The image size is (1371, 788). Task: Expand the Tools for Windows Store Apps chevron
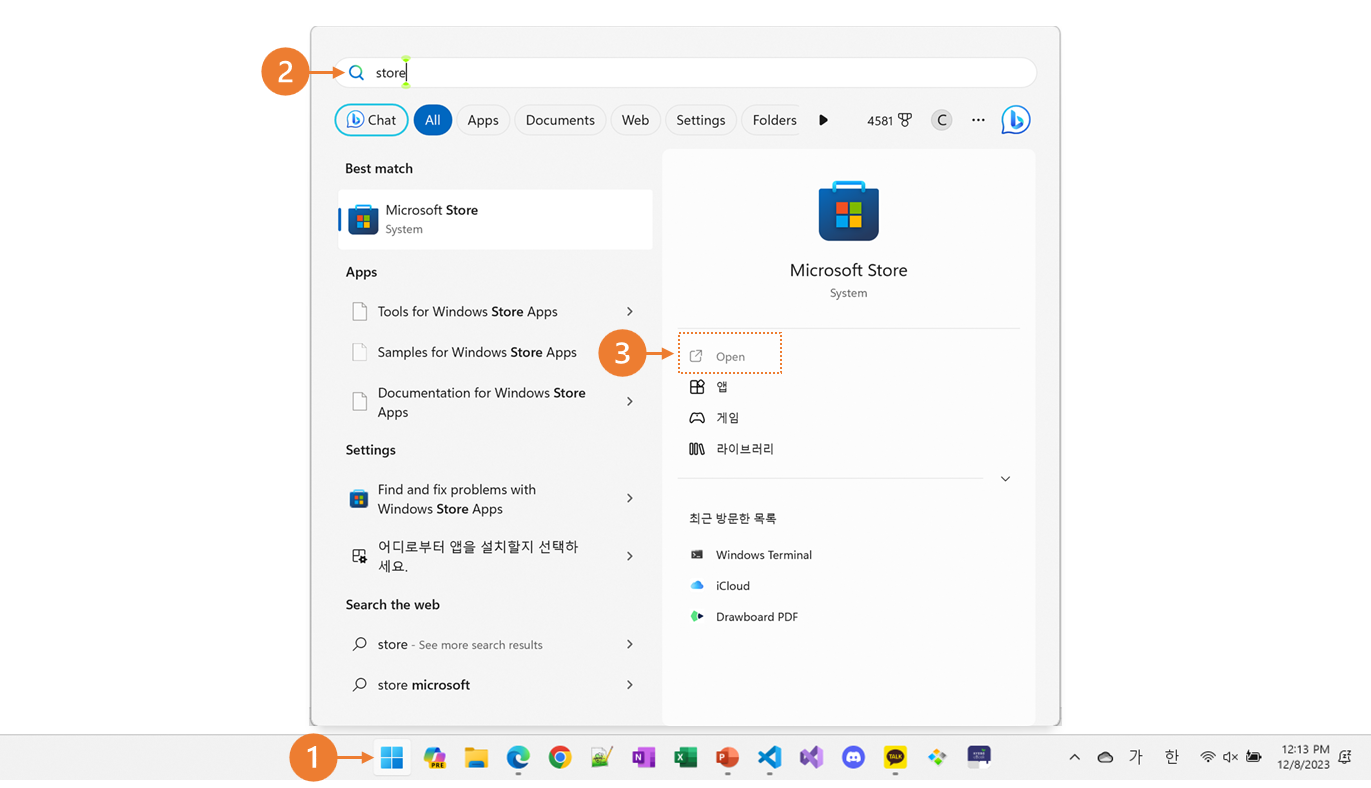tap(630, 312)
